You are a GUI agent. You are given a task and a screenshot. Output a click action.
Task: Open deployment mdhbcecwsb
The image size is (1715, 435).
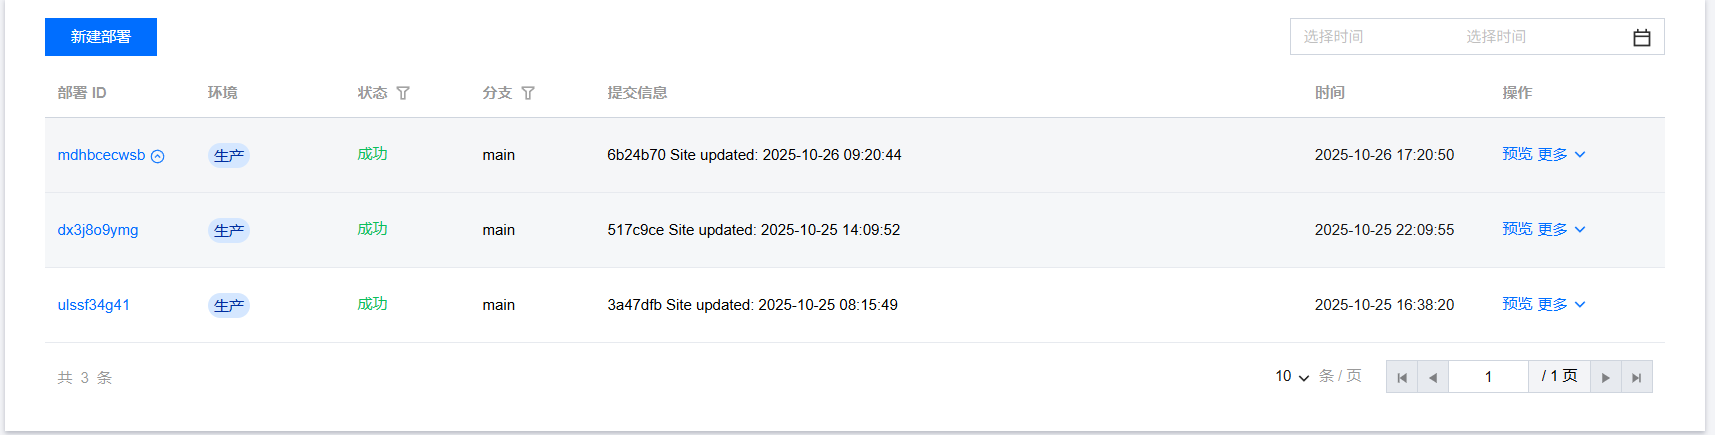101,155
